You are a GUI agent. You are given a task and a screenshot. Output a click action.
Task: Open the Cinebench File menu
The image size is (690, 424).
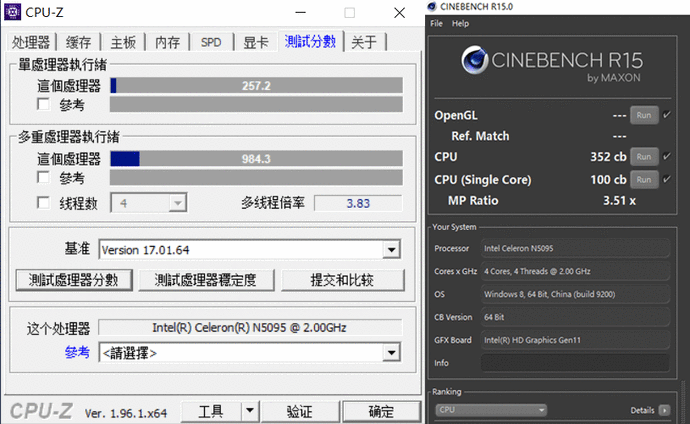(x=437, y=23)
